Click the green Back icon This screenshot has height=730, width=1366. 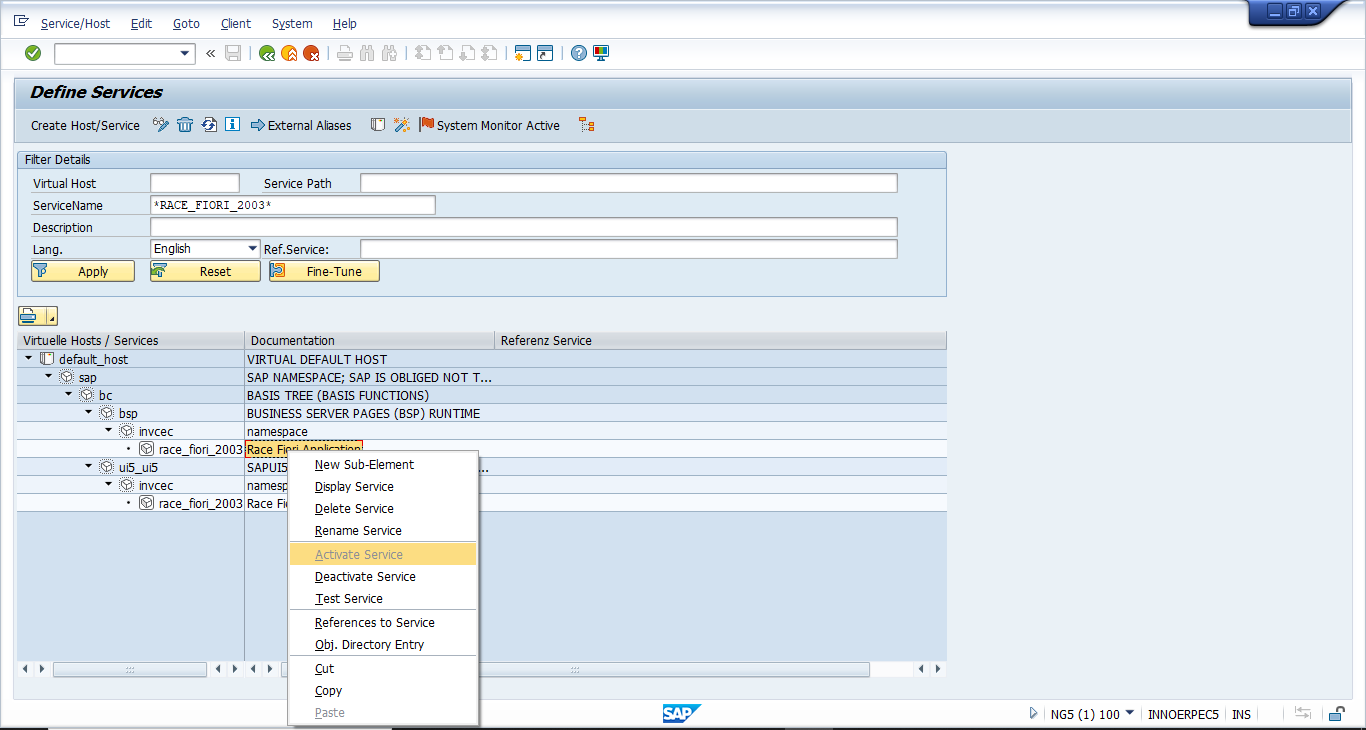pyautogui.click(x=266, y=54)
